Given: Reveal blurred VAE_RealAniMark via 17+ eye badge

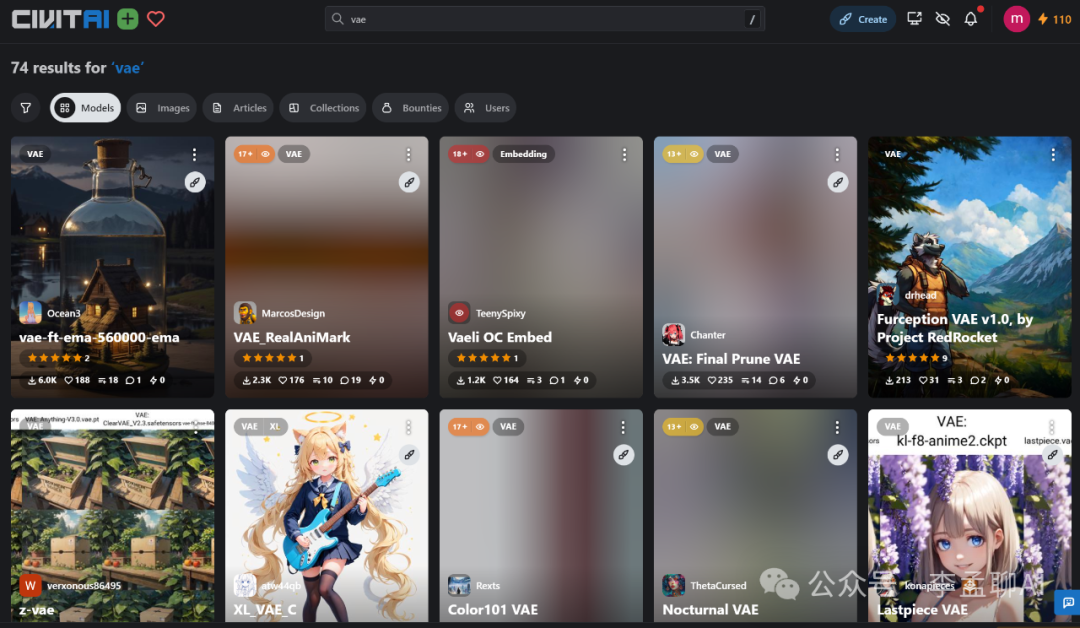Looking at the screenshot, I should 254,154.
